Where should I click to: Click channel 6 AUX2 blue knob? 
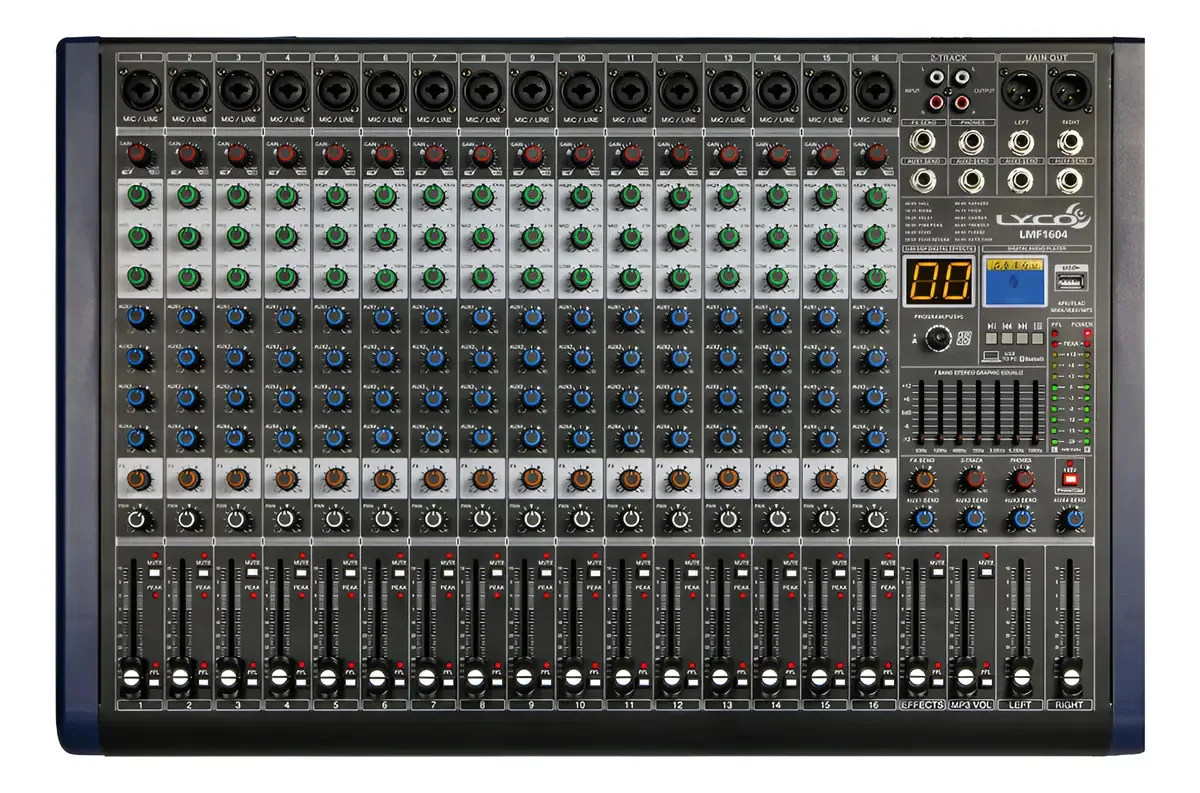[x=384, y=357]
